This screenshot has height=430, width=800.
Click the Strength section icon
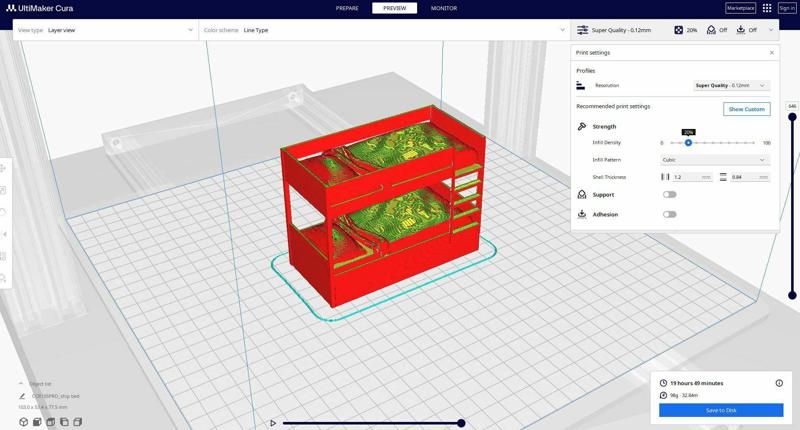582,127
